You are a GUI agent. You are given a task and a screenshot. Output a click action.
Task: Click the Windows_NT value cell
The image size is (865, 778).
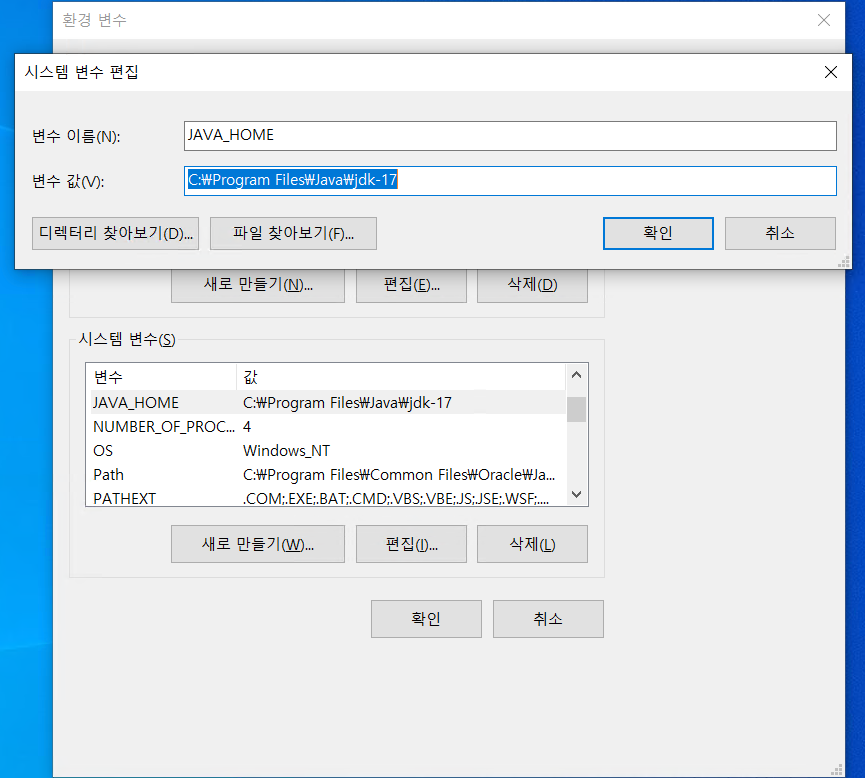coord(286,451)
